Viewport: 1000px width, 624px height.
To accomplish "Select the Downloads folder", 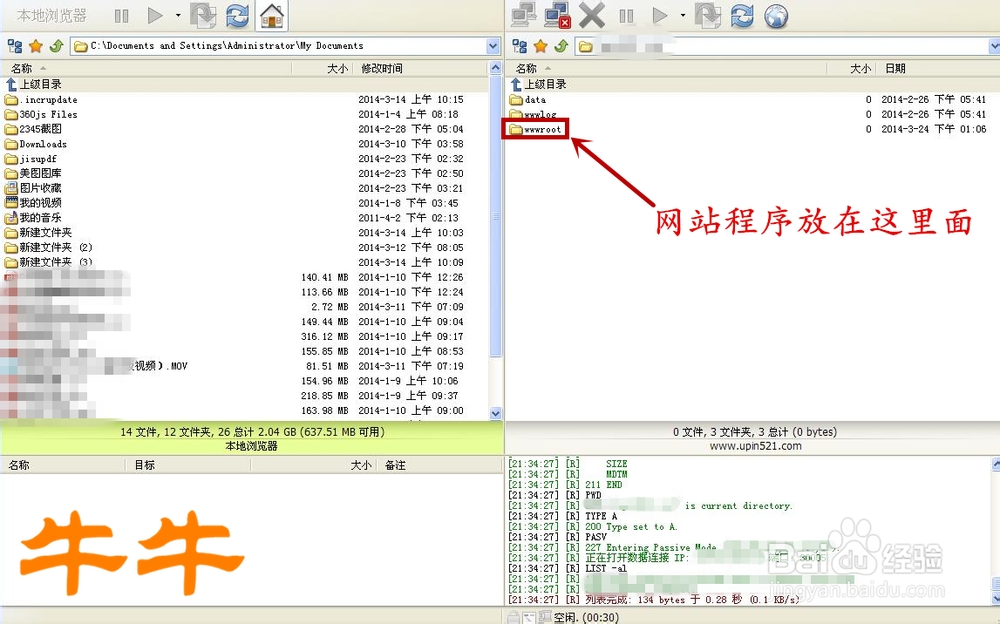I will [36, 144].
